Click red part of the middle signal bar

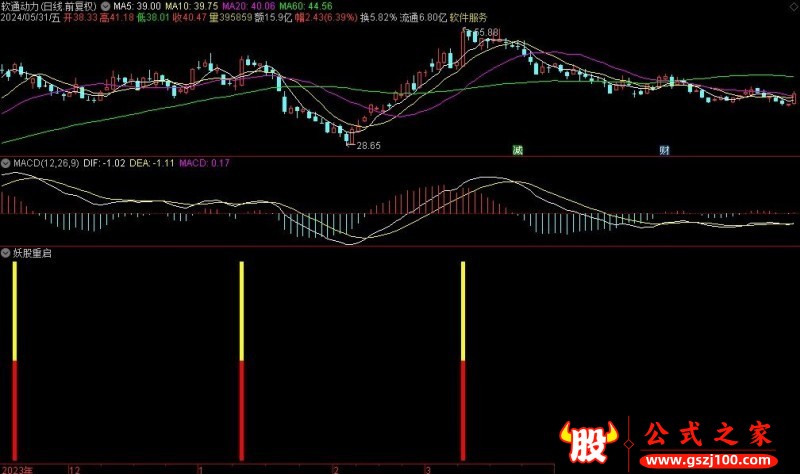pyautogui.click(x=242, y=410)
